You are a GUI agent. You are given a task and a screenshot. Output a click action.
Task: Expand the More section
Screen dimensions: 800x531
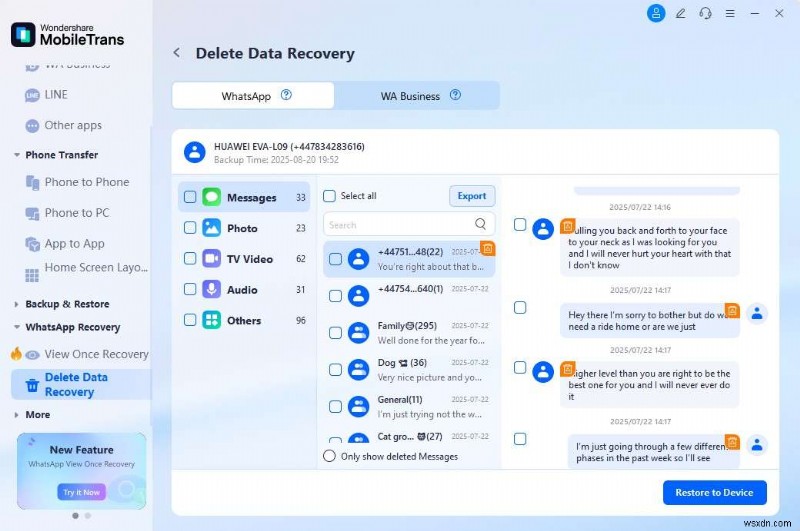(17, 415)
